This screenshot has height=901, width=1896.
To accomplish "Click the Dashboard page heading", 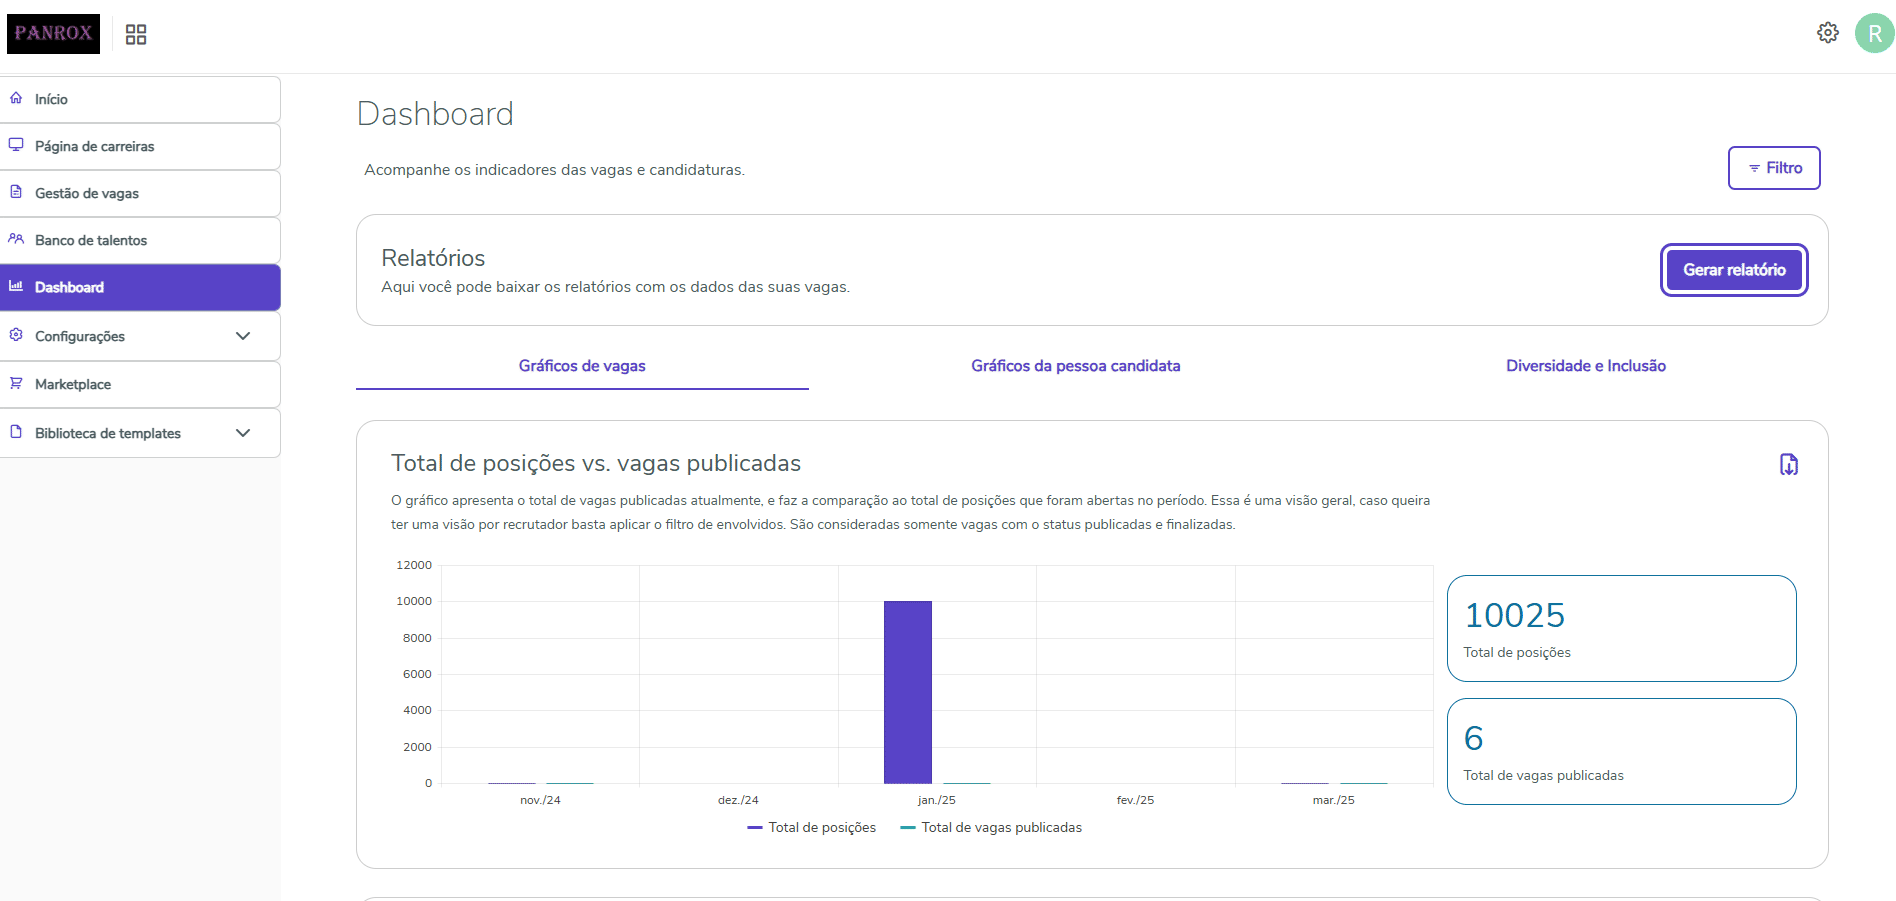I will click(435, 114).
